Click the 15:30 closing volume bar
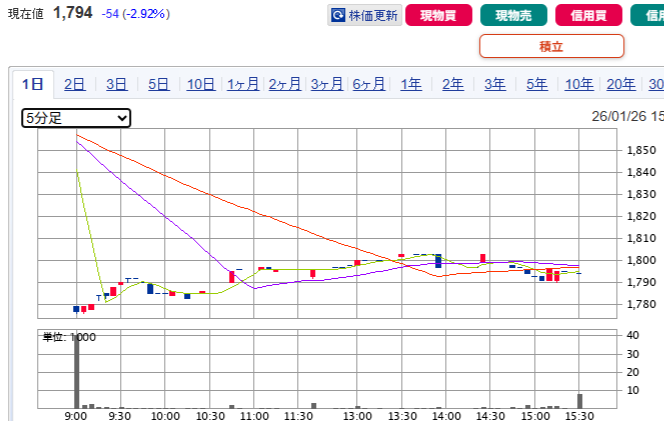 click(x=579, y=401)
